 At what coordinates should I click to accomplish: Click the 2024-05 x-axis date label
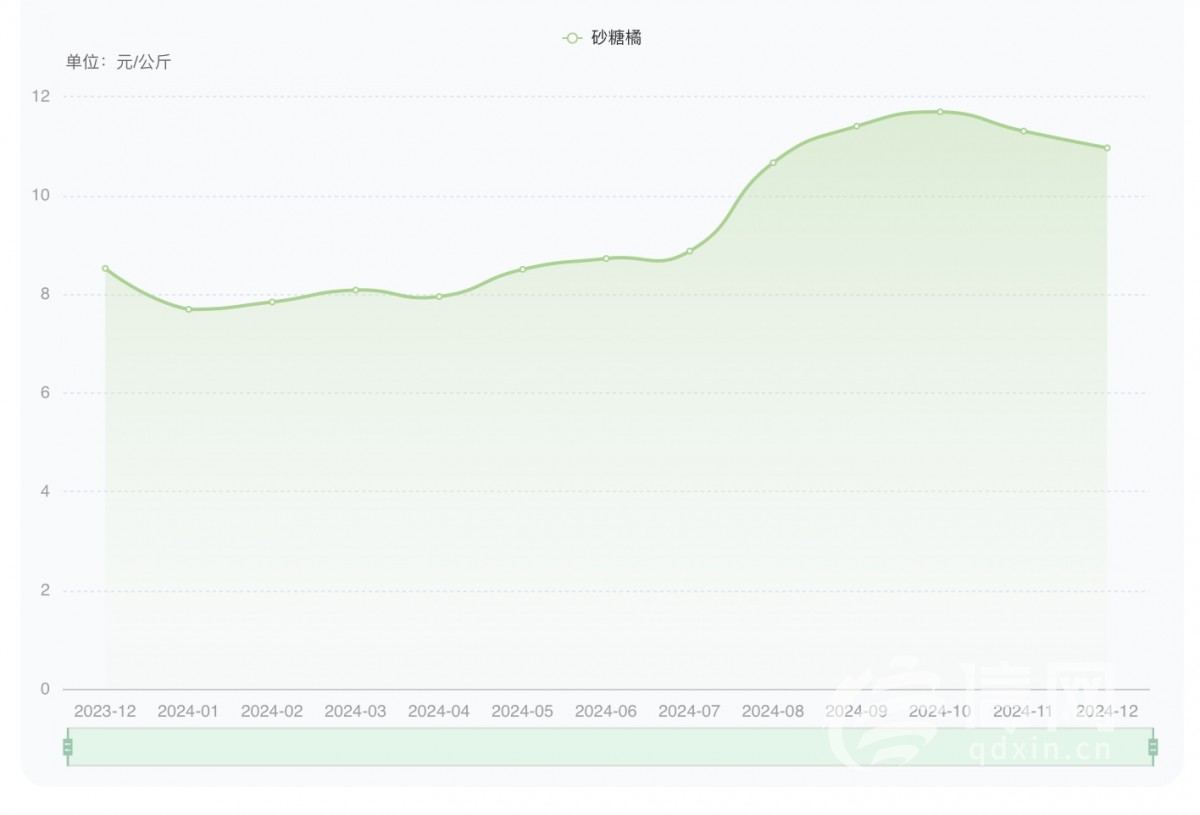pyautogui.click(x=522, y=711)
